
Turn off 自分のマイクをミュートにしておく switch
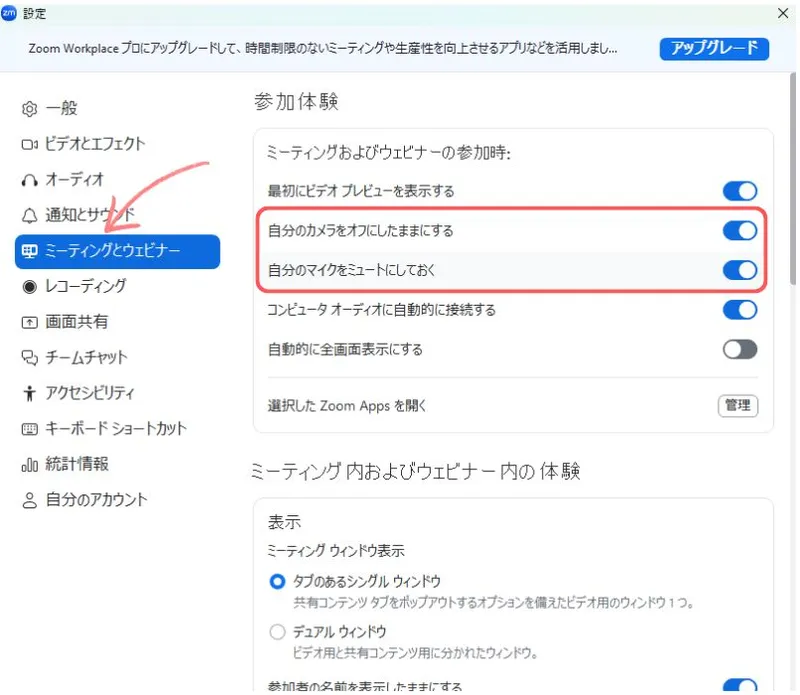pyautogui.click(x=739, y=270)
